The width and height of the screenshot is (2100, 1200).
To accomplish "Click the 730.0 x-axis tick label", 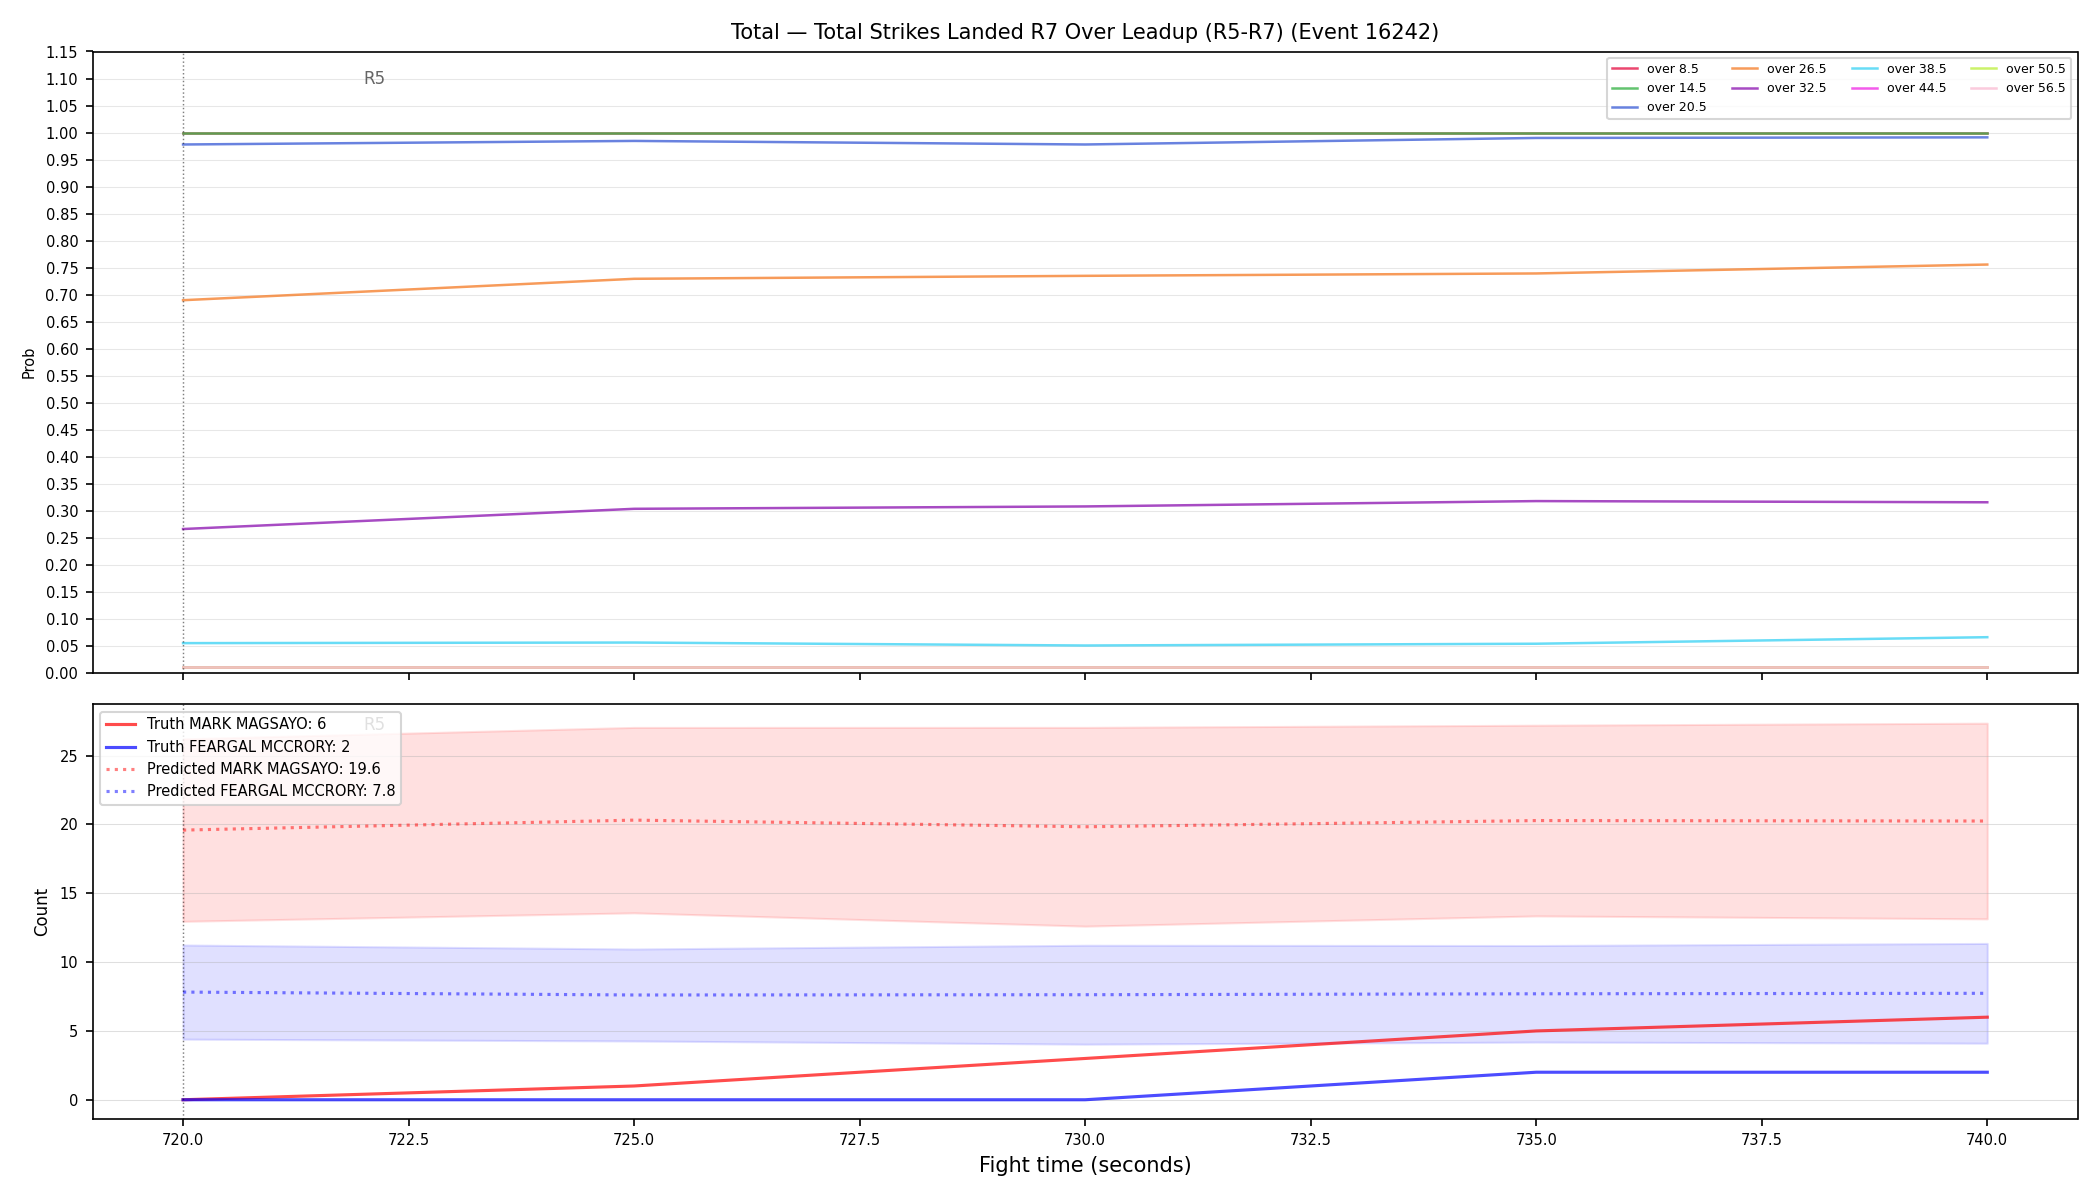I will click(x=1085, y=1139).
